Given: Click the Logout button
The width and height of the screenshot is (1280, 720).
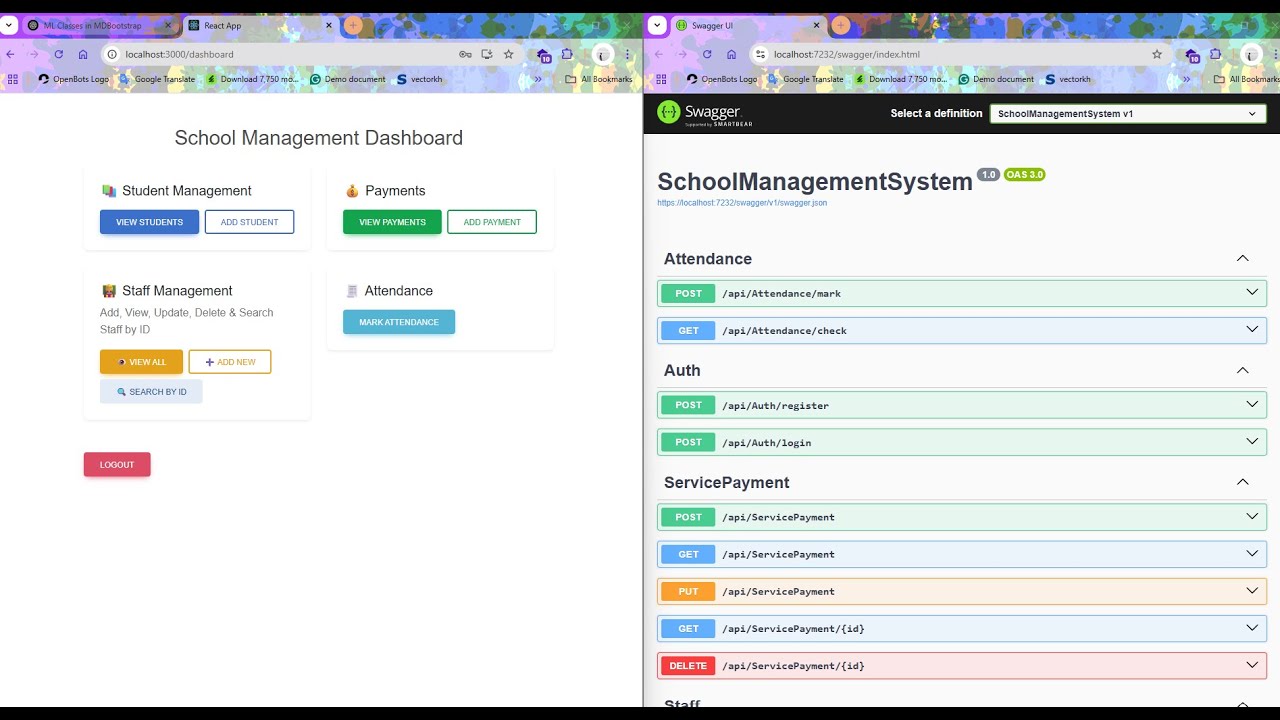Looking at the screenshot, I should (117, 465).
